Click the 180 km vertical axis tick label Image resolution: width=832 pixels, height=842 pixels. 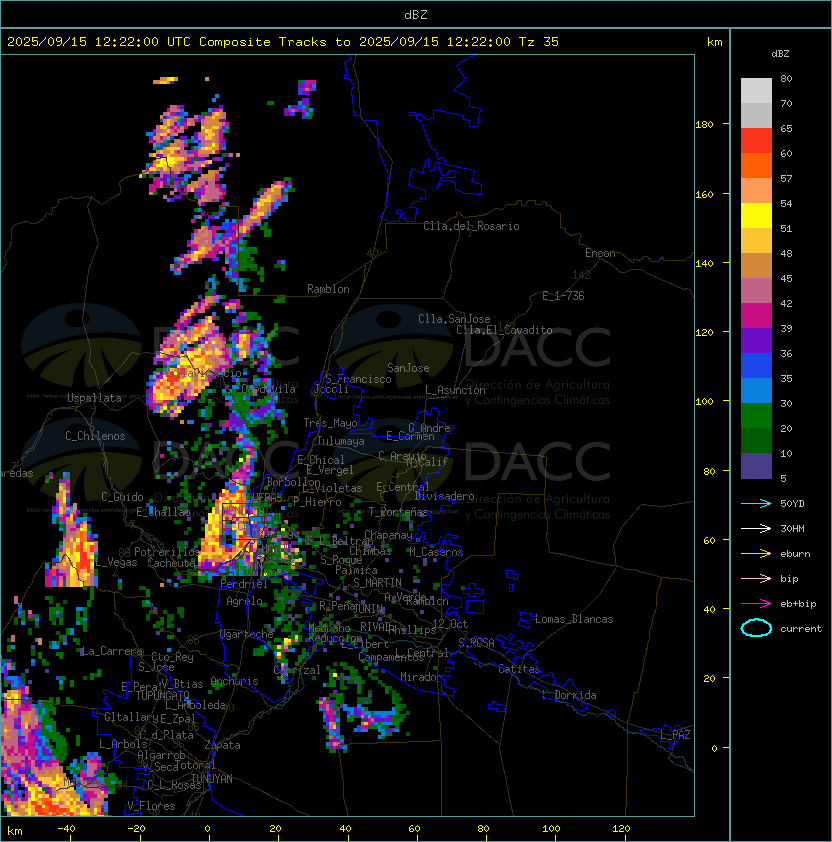click(x=704, y=124)
